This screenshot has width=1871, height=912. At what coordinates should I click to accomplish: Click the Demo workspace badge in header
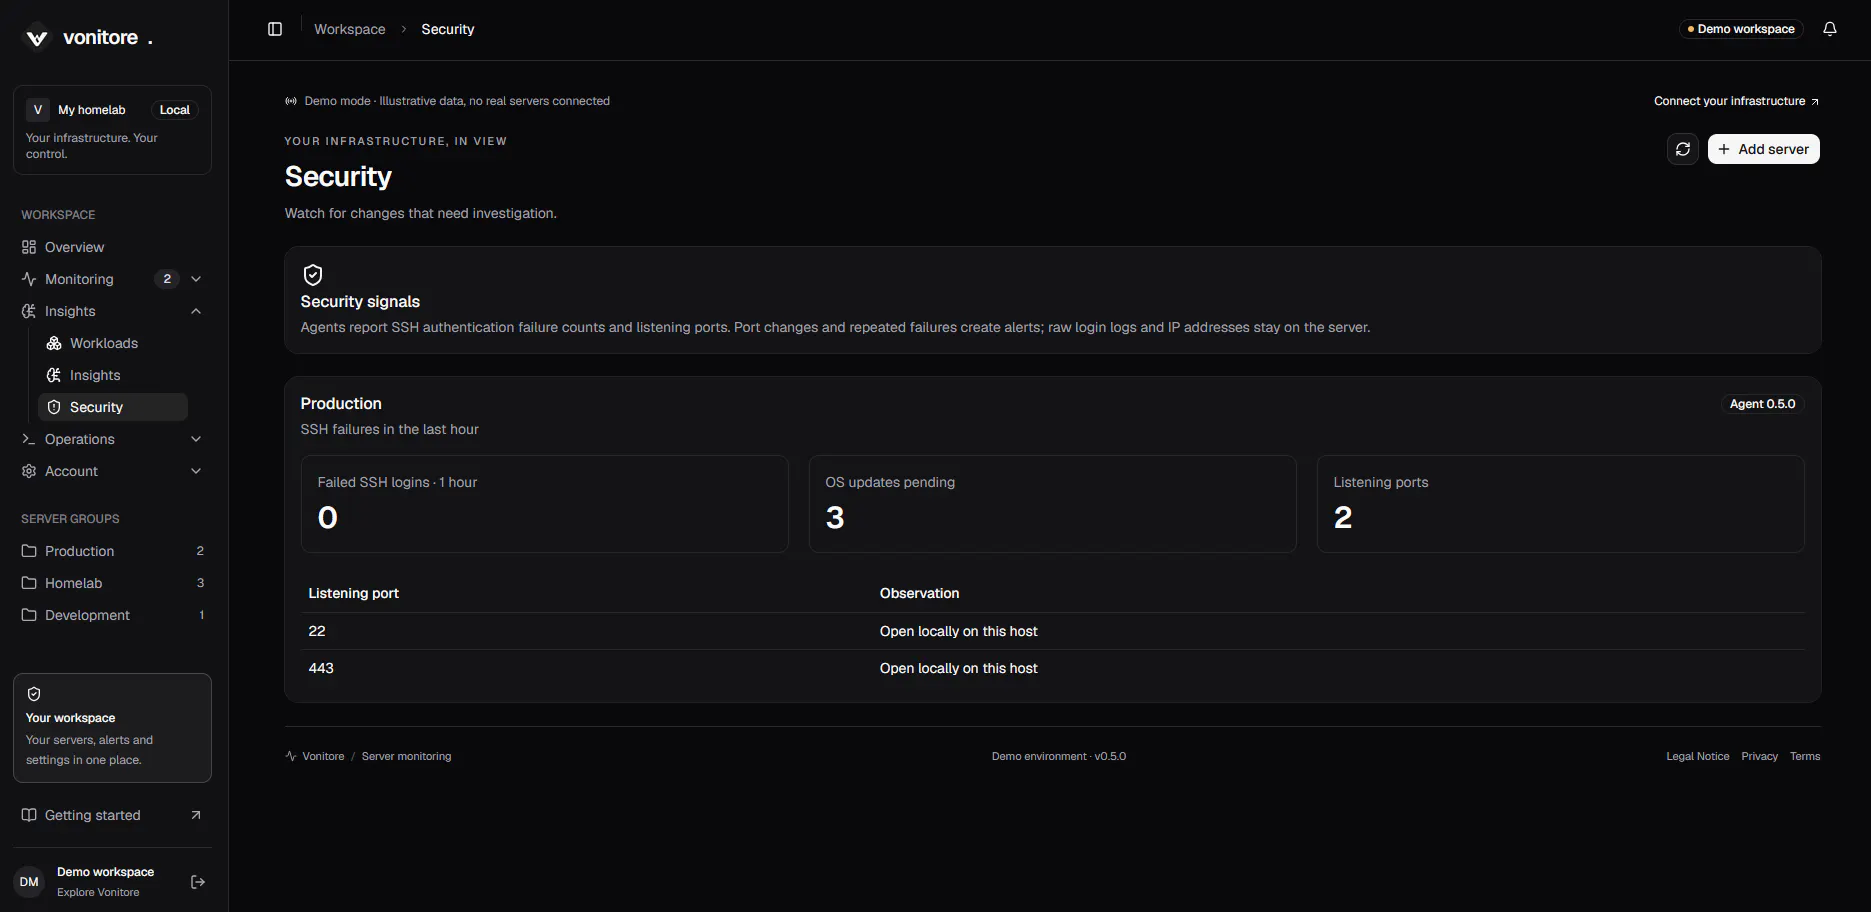[1741, 29]
